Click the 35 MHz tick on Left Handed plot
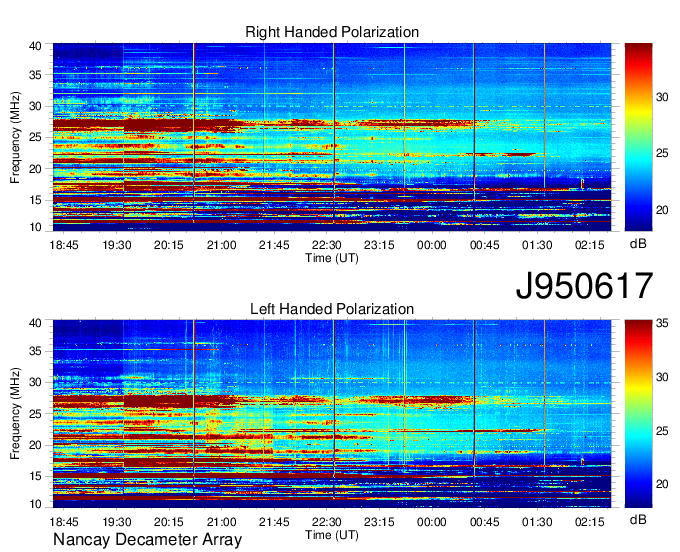 (35, 351)
